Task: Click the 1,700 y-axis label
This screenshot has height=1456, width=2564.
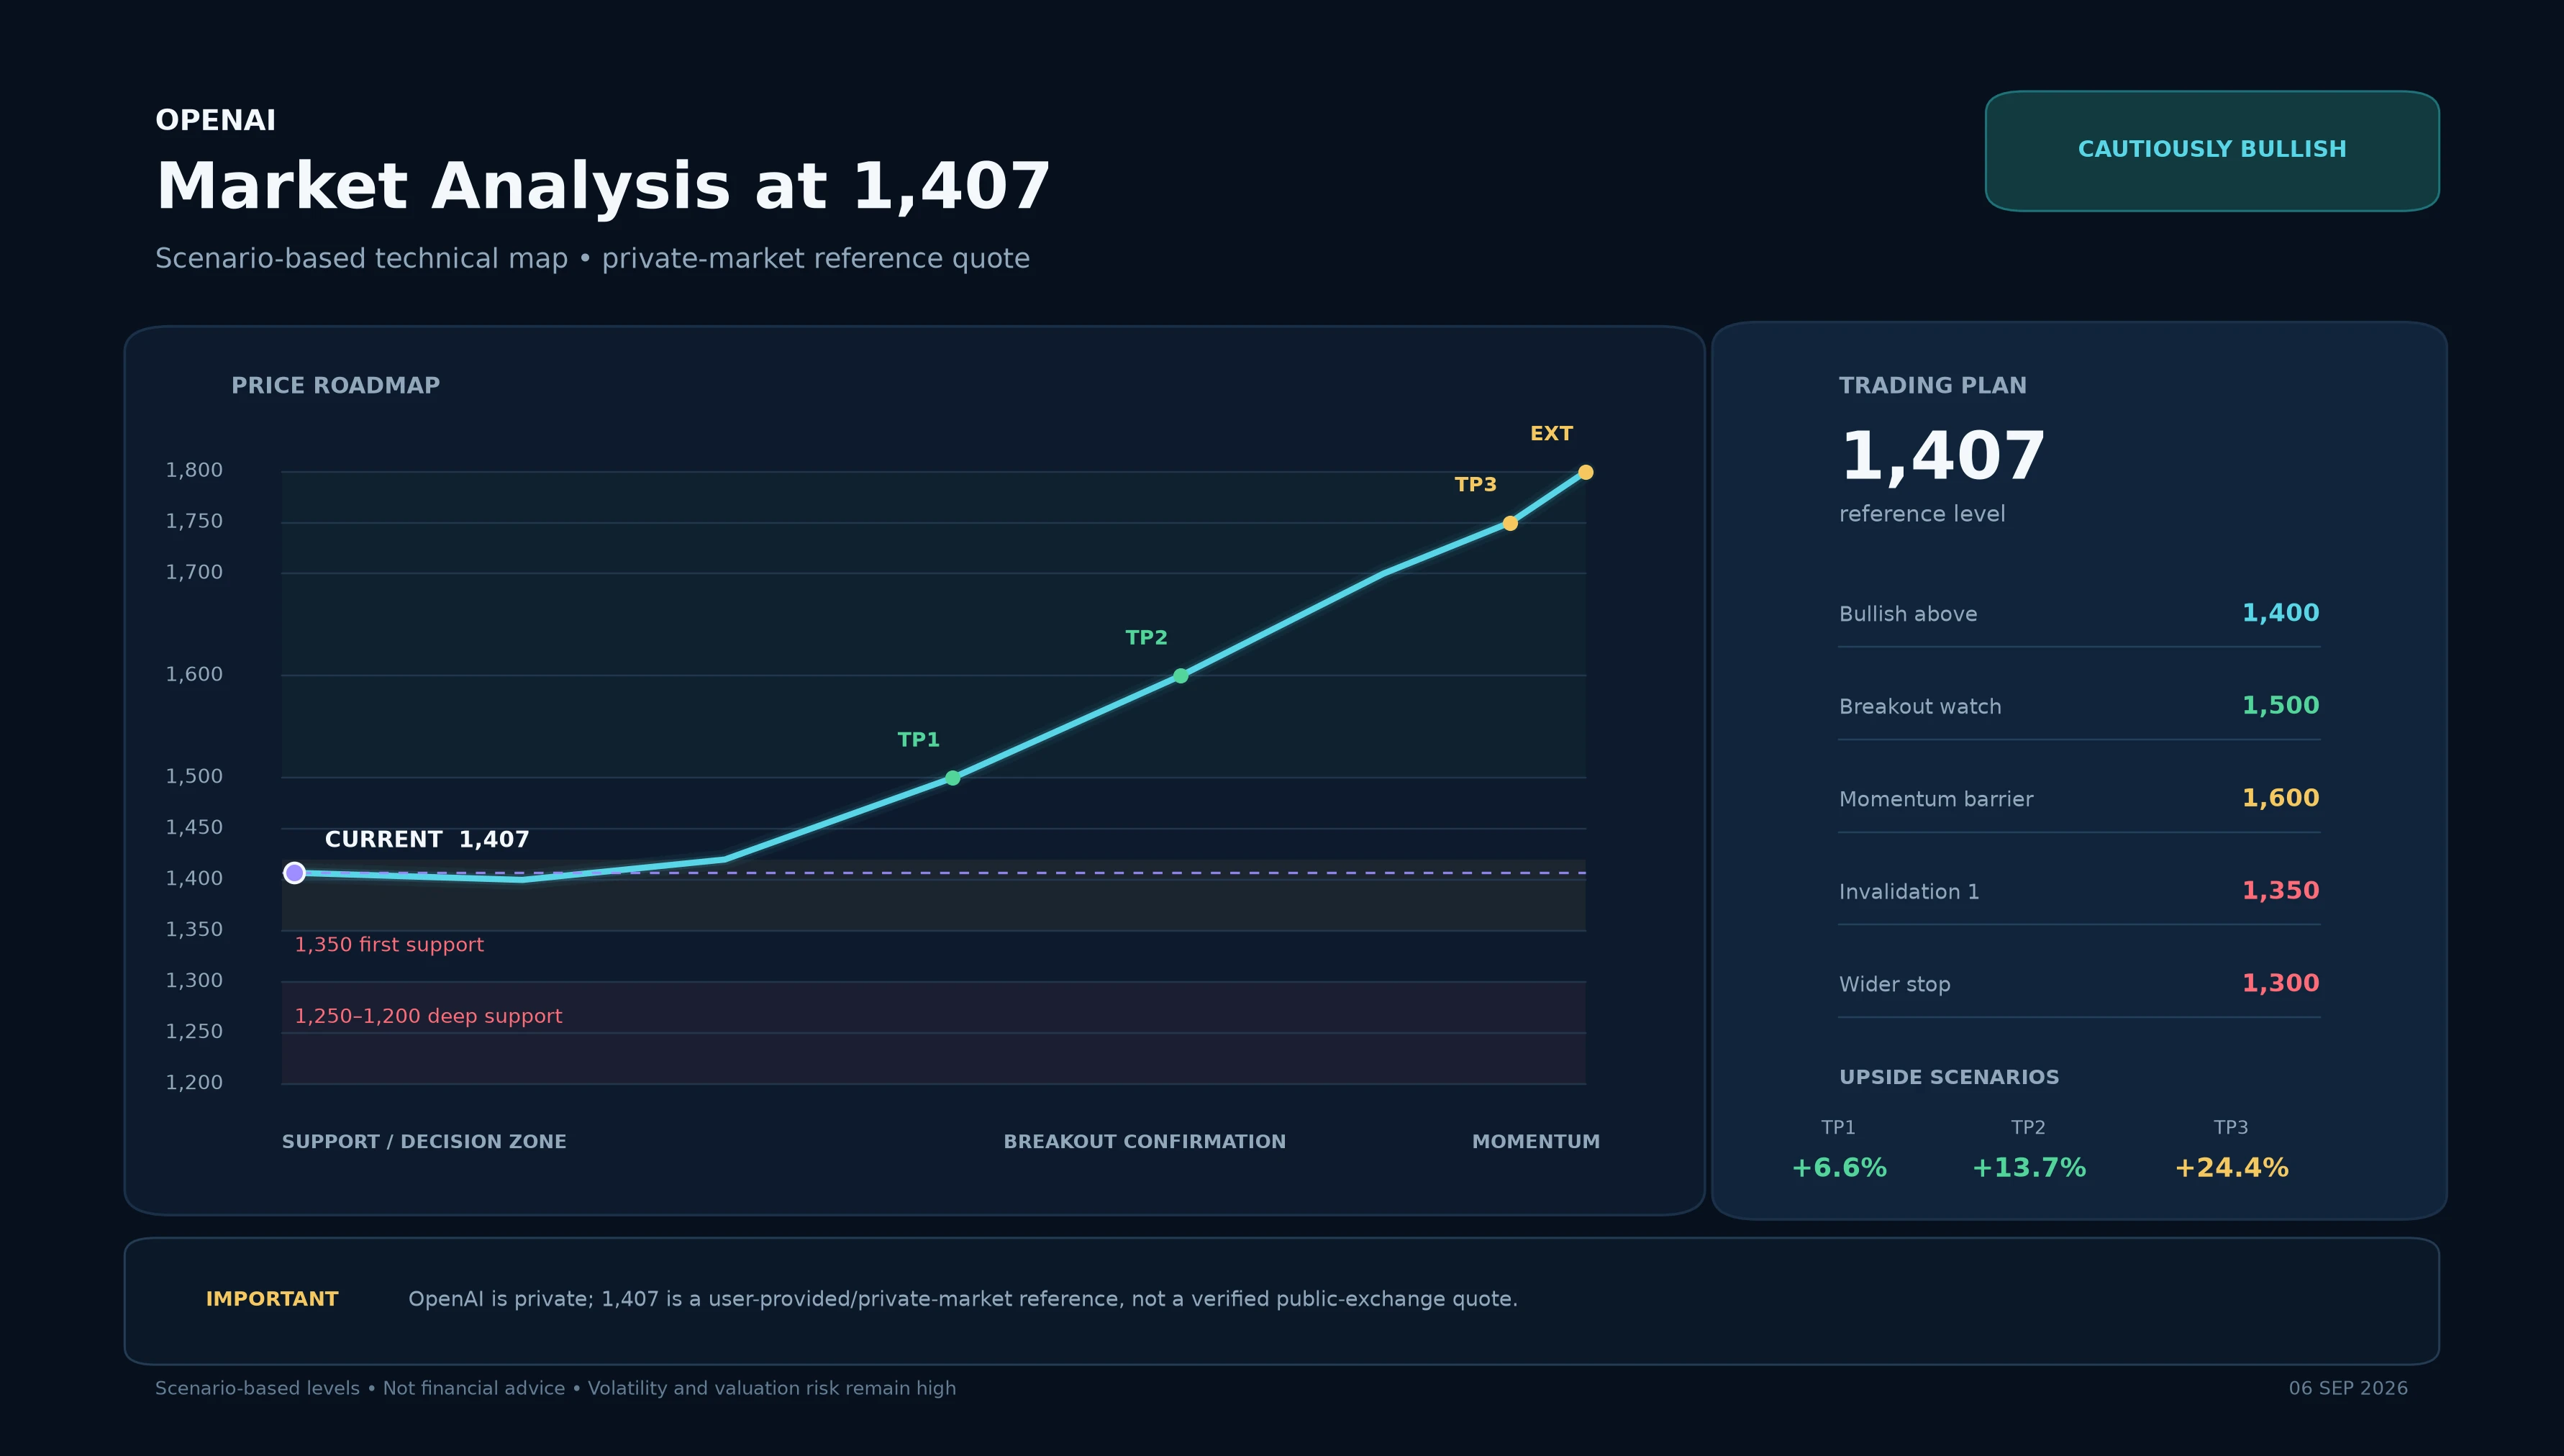Action: click(x=194, y=572)
